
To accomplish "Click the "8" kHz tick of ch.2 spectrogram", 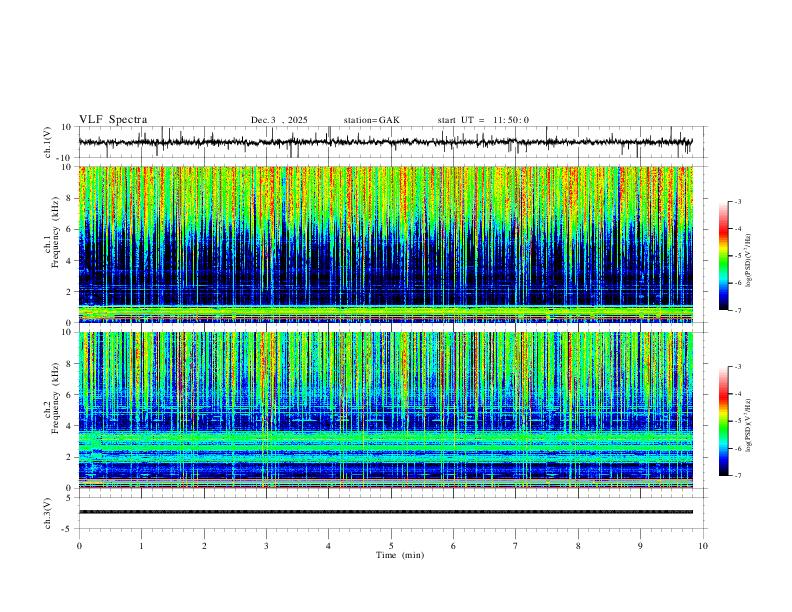I will 69,364.
